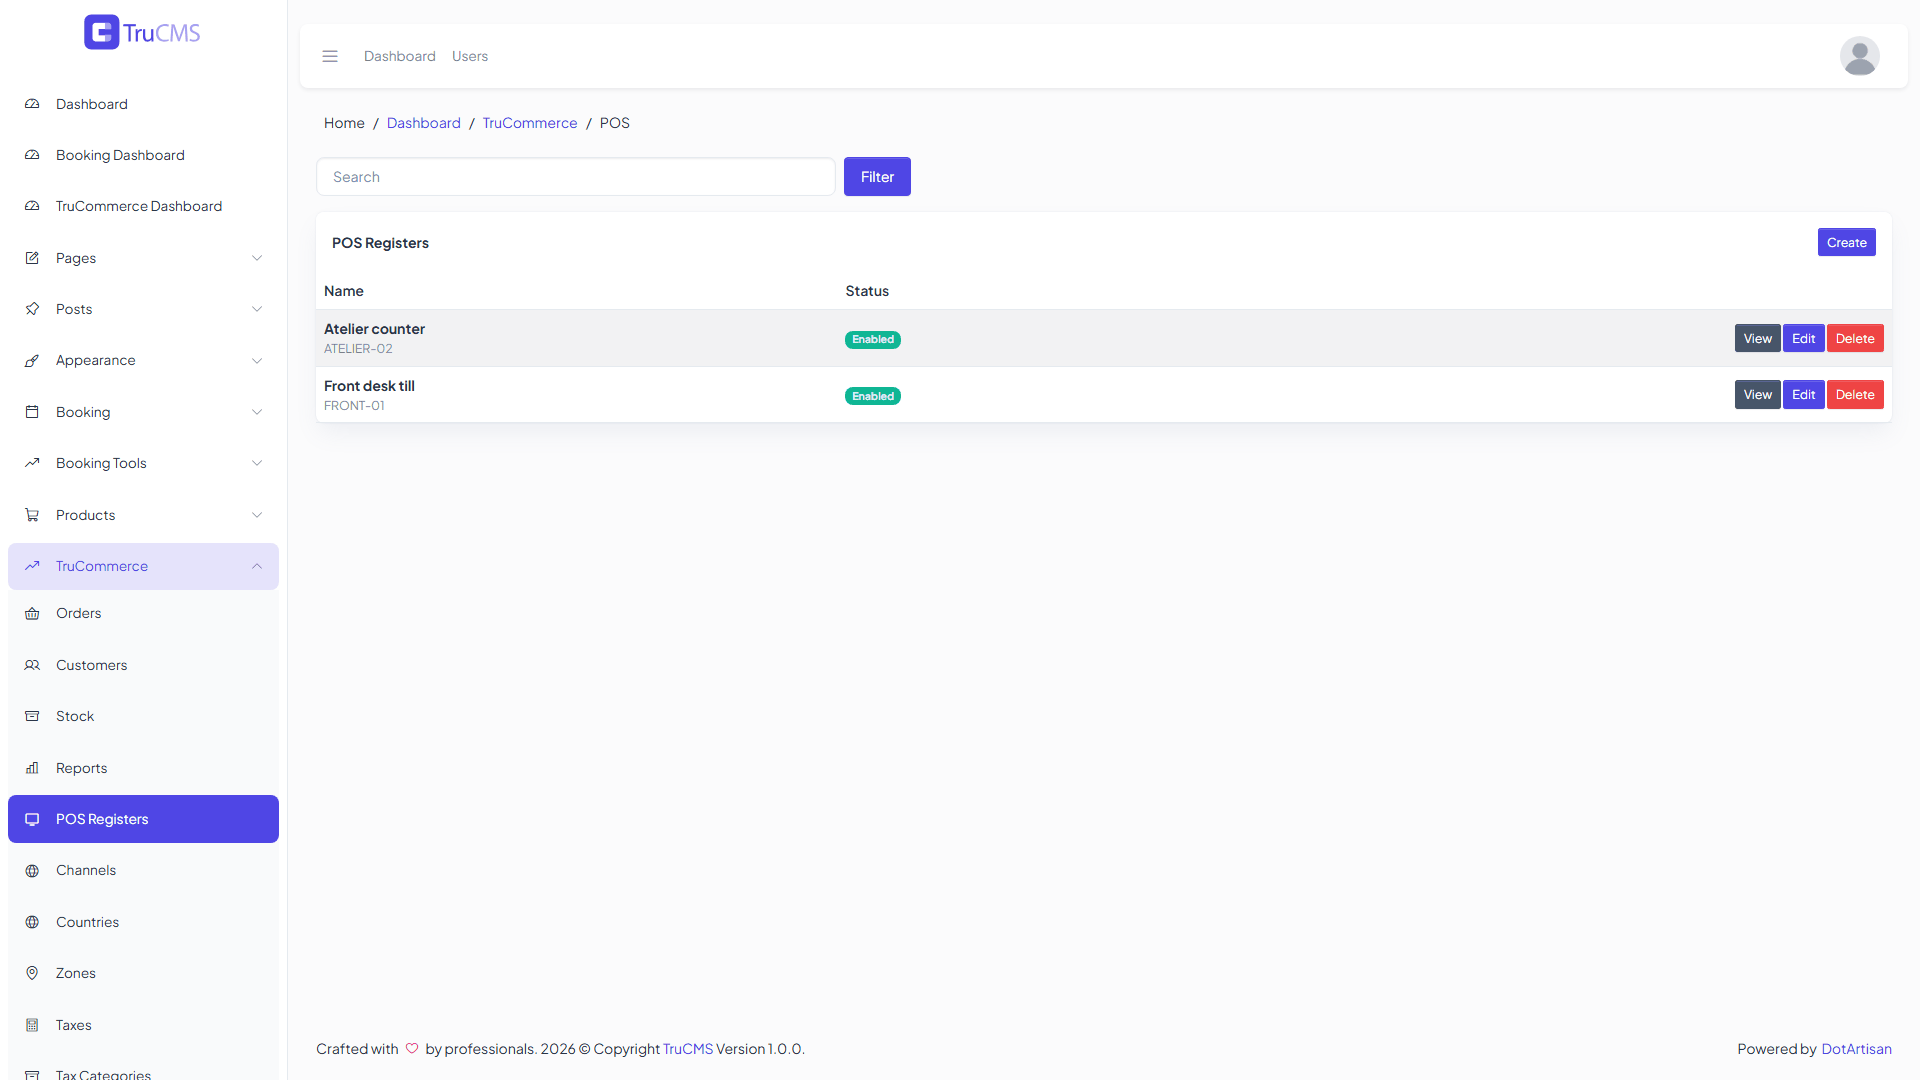Open Taxes in the sidebar

pyautogui.click(x=143, y=1025)
